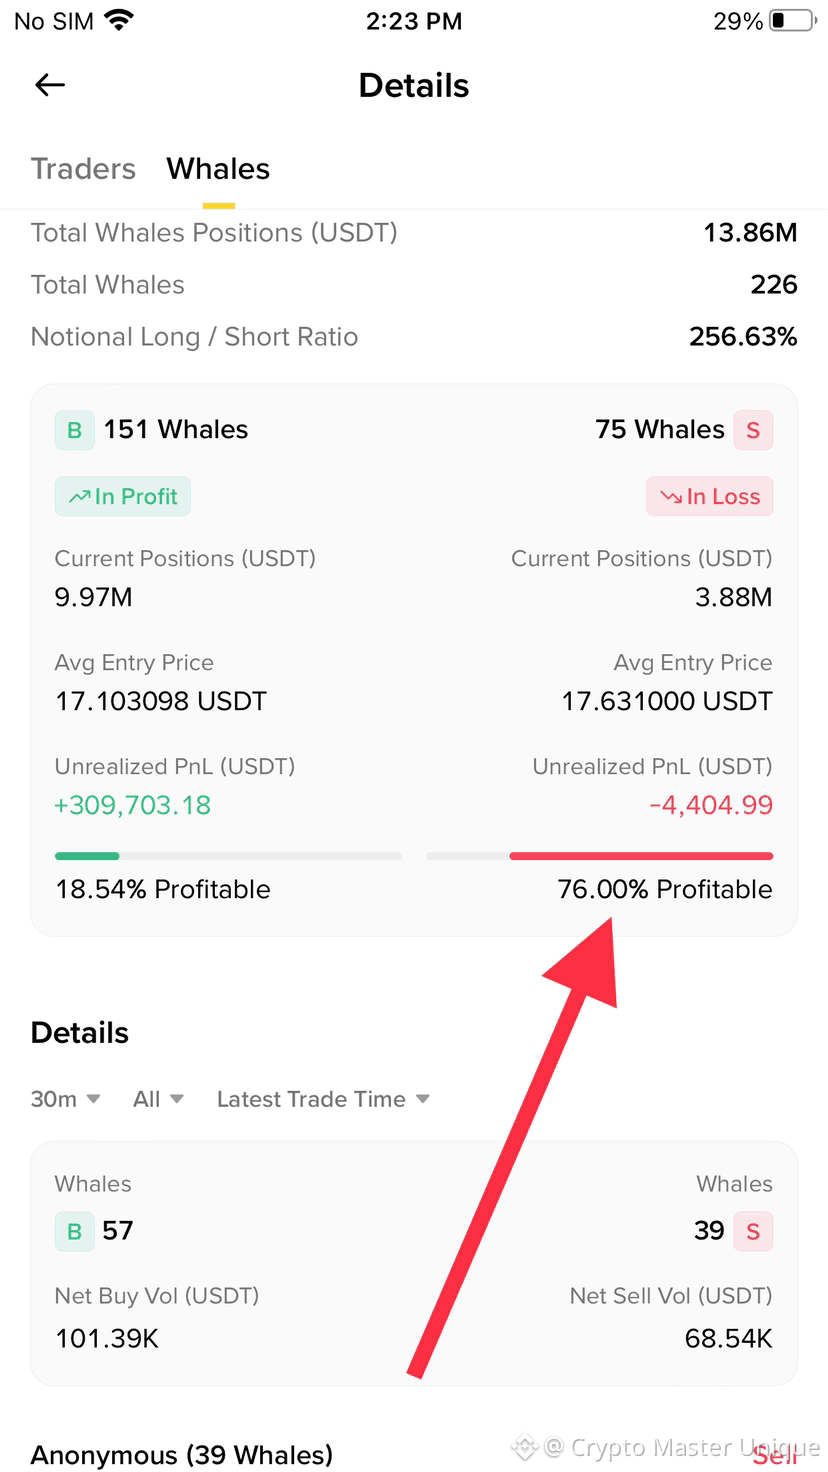Tap the Net Buy Vol 101.39K value

pyautogui.click(x=107, y=1338)
